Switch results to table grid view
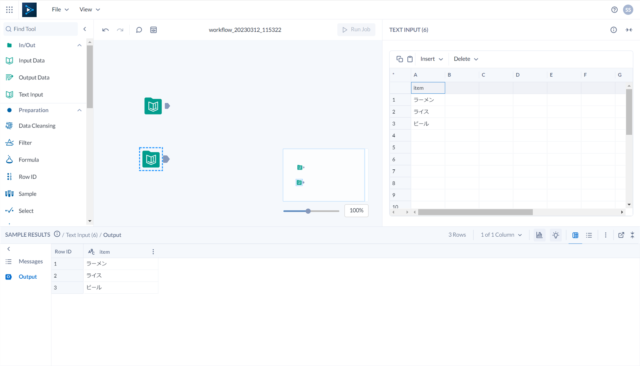The width and height of the screenshot is (640, 366). 575,235
